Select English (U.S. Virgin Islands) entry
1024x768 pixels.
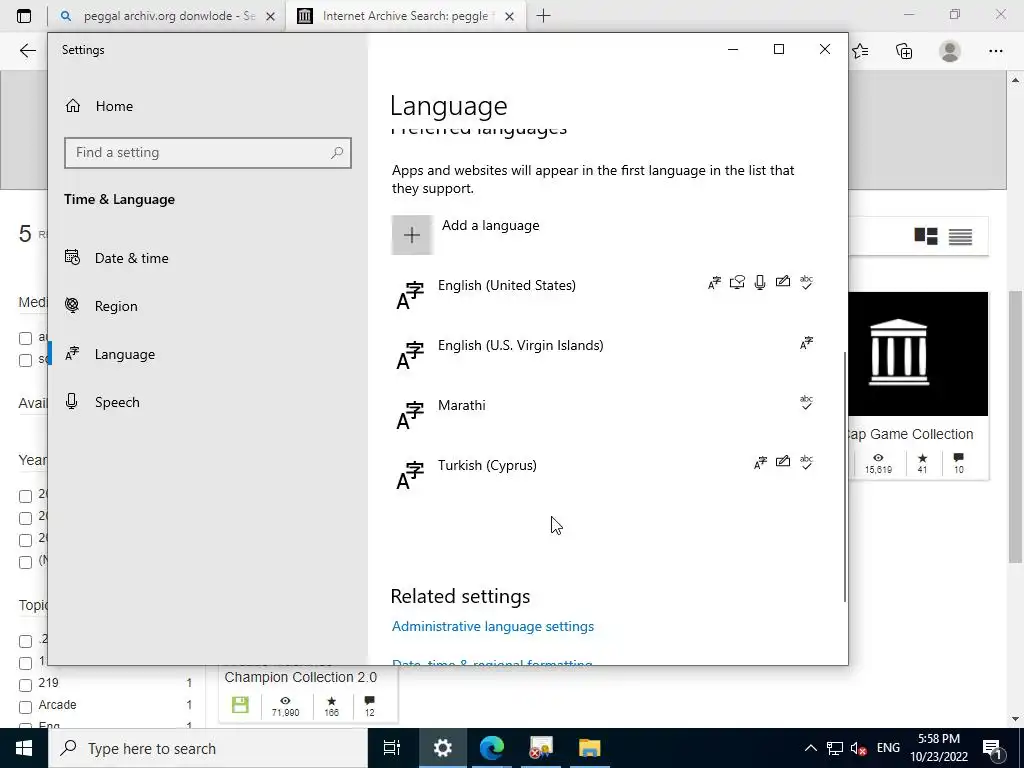tap(604, 354)
